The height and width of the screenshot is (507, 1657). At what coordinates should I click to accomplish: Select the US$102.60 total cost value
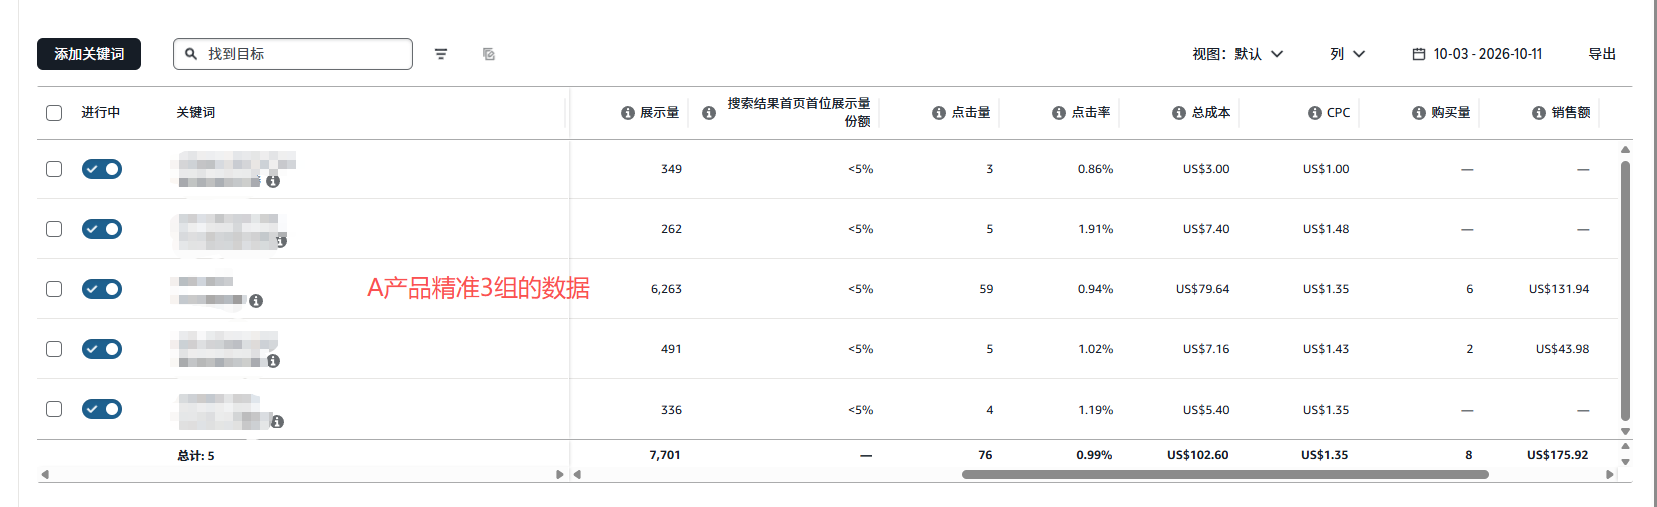tap(1197, 455)
